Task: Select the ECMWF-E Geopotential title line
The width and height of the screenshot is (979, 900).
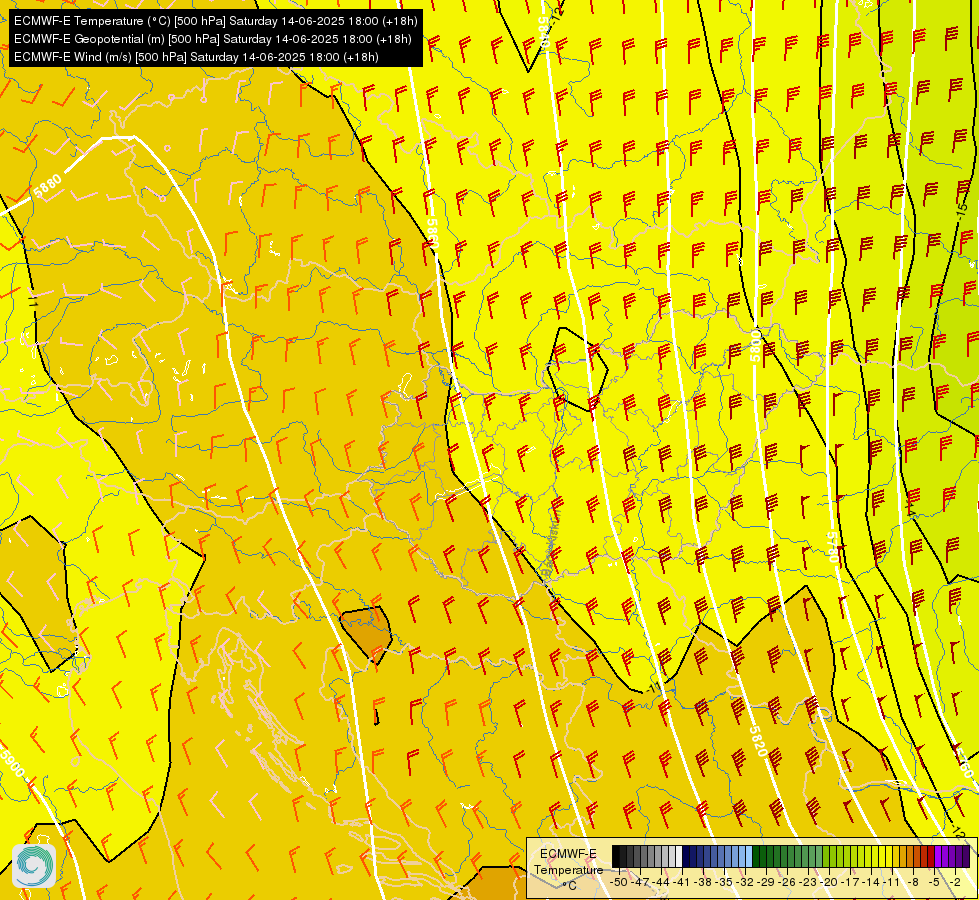Action: [x=212, y=39]
